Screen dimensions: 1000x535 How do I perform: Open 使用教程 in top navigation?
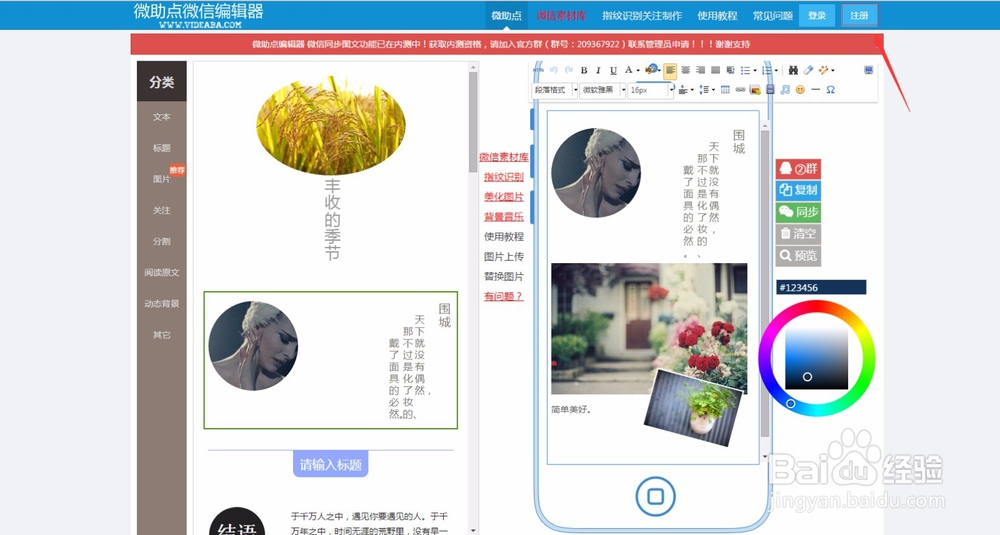(717, 15)
